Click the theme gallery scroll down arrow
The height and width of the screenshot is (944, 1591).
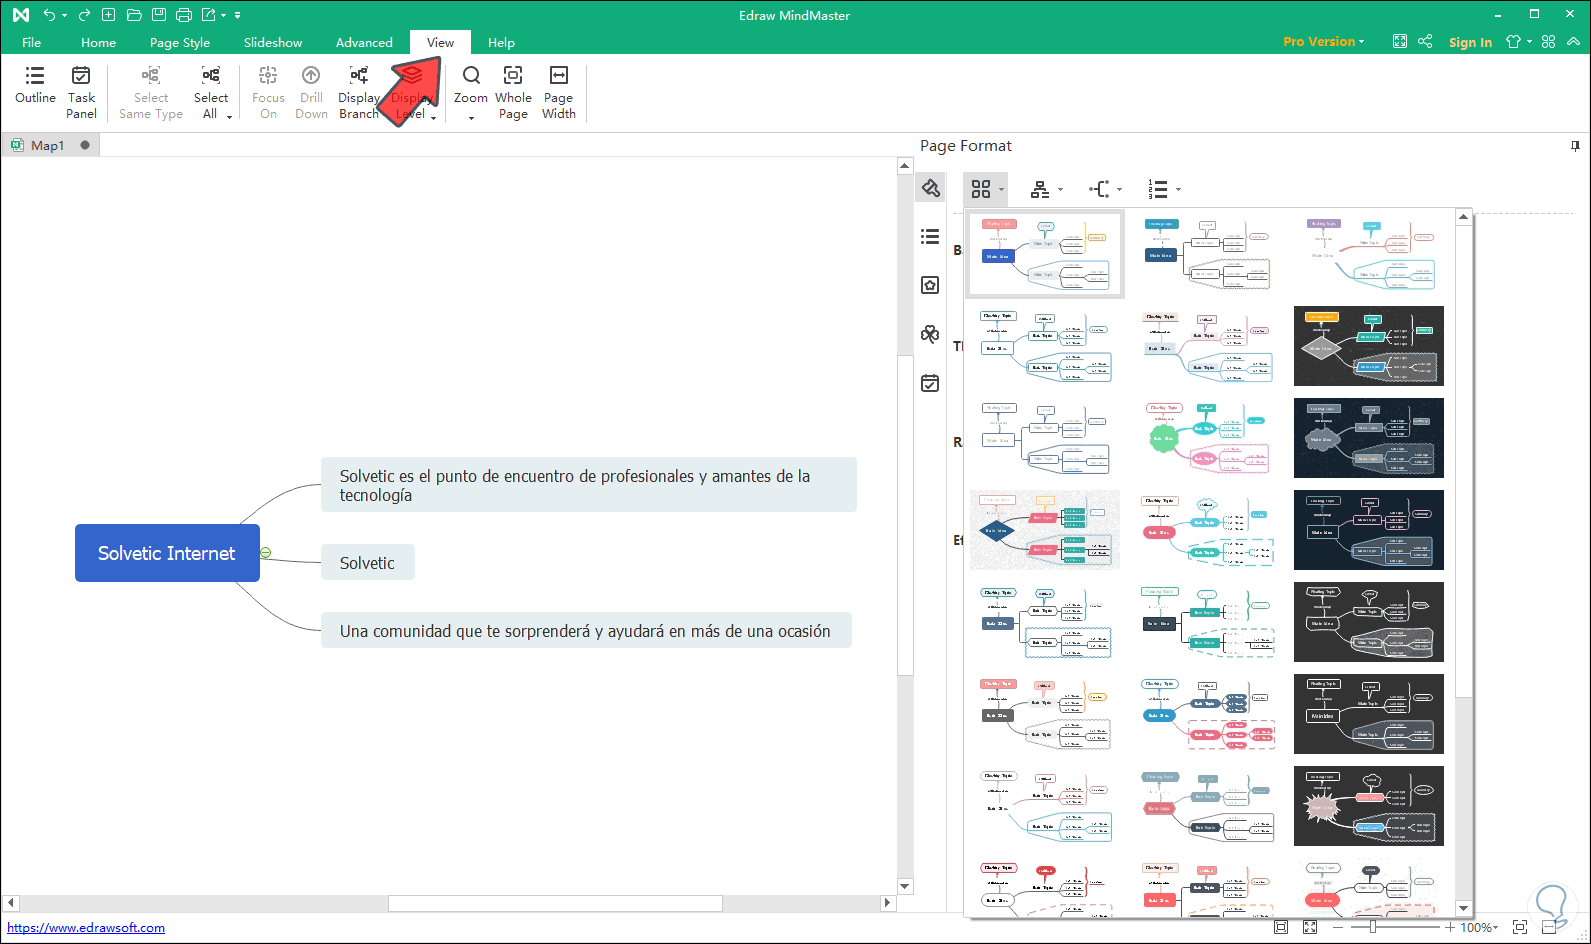coord(1464,908)
